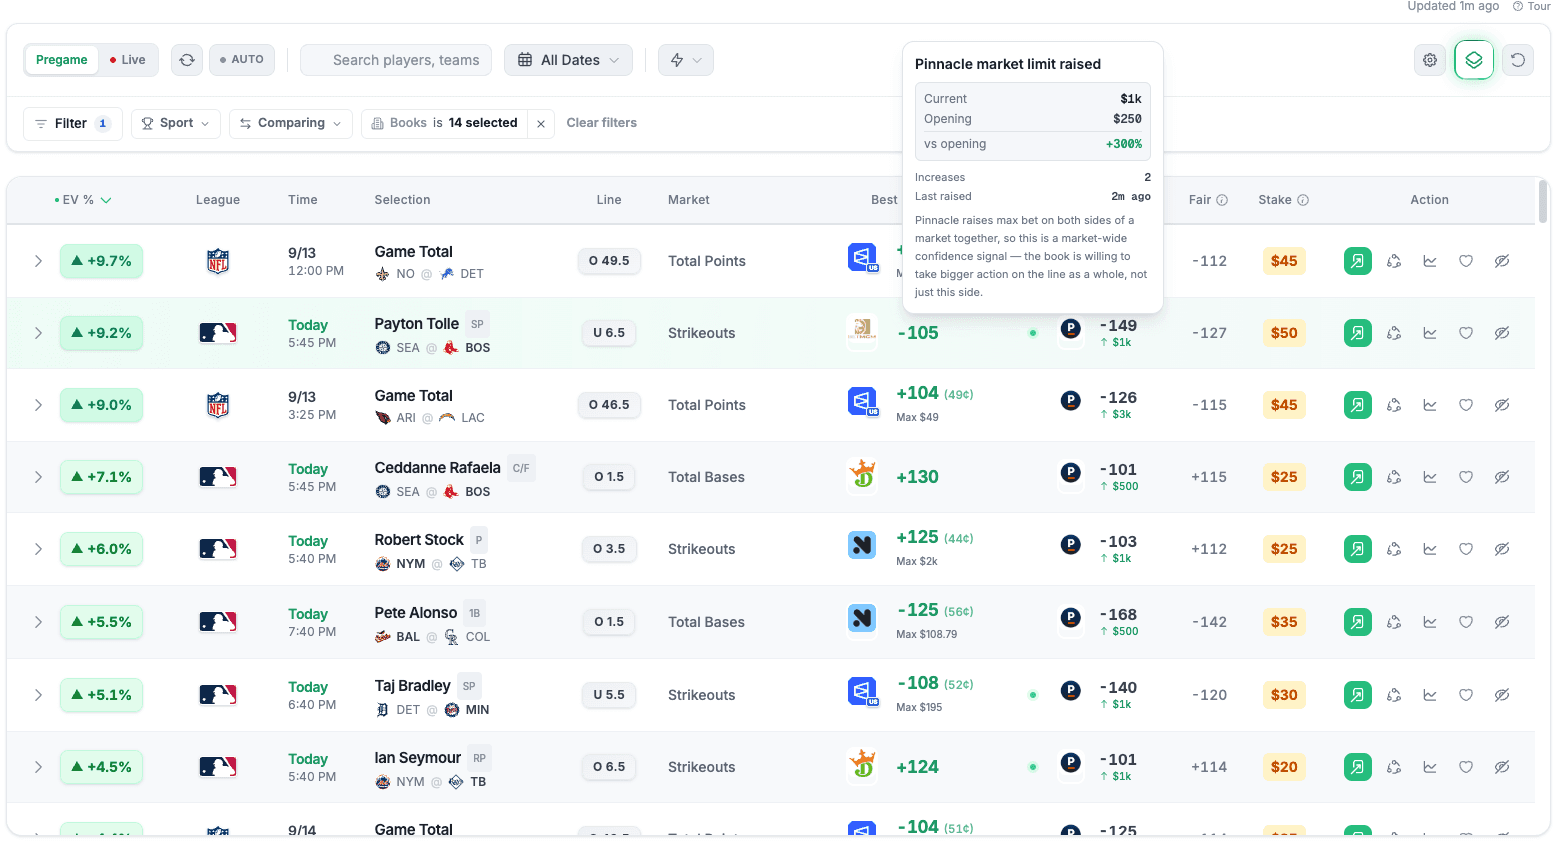Click the refresh arrows icon near AUTO
The width and height of the screenshot is (1559, 847).
tap(187, 60)
